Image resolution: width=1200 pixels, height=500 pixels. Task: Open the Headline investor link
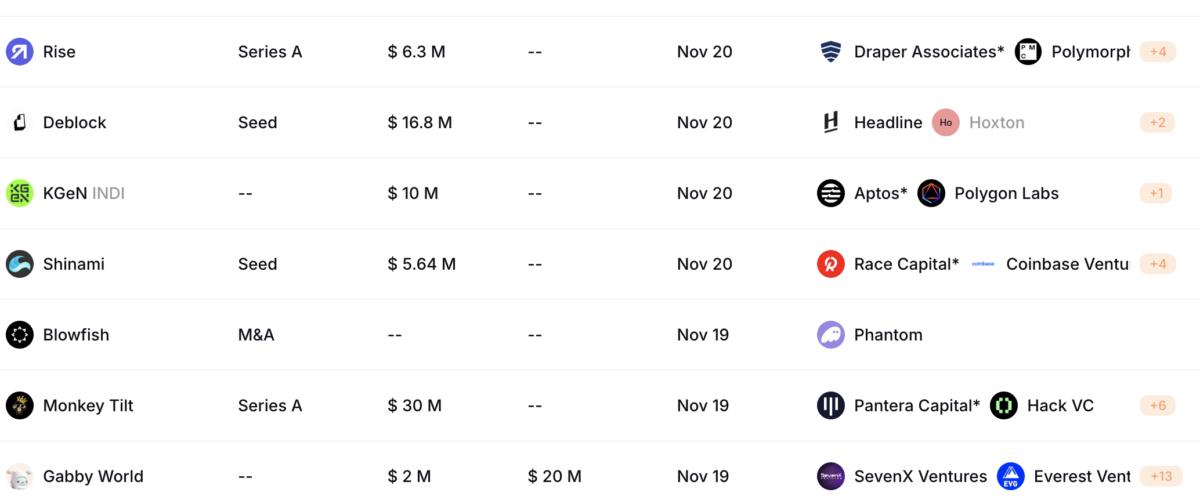pyautogui.click(x=888, y=123)
